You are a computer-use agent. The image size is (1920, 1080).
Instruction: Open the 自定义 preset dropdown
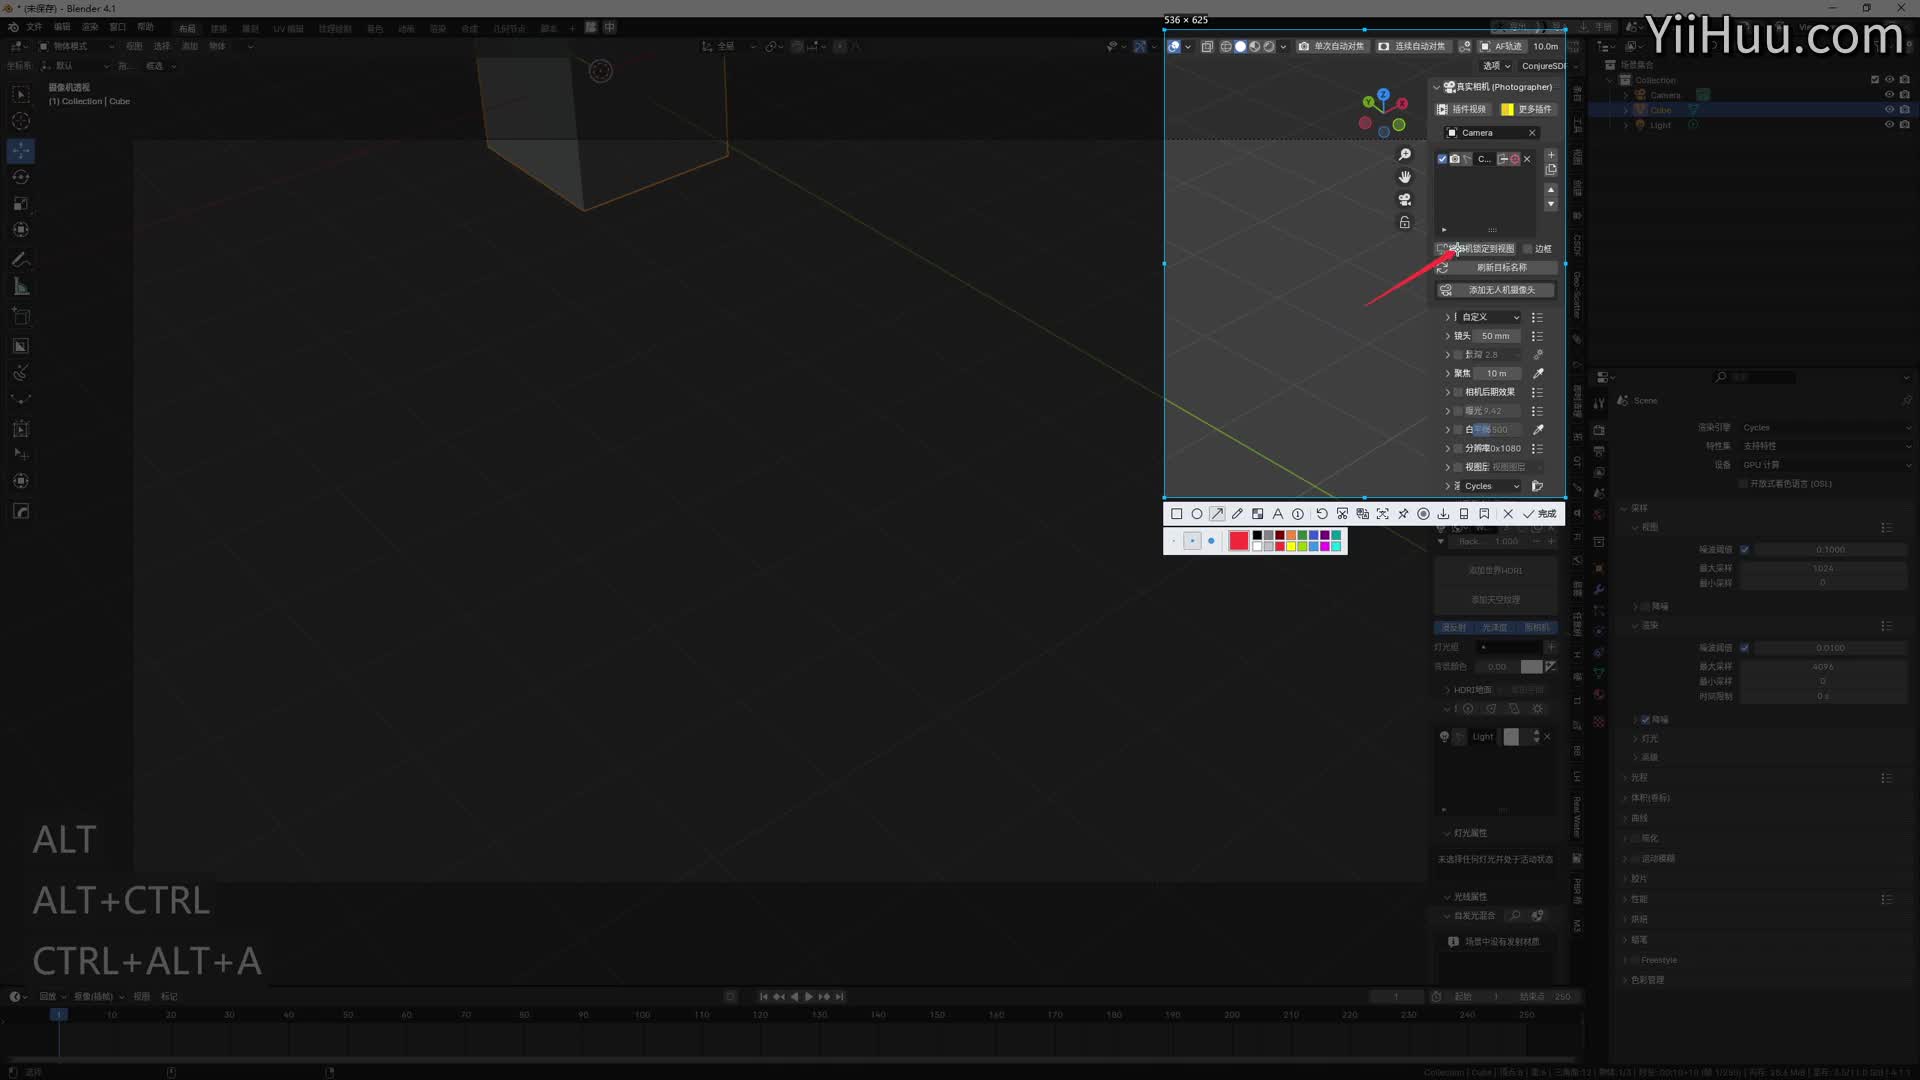(x=1490, y=317)
